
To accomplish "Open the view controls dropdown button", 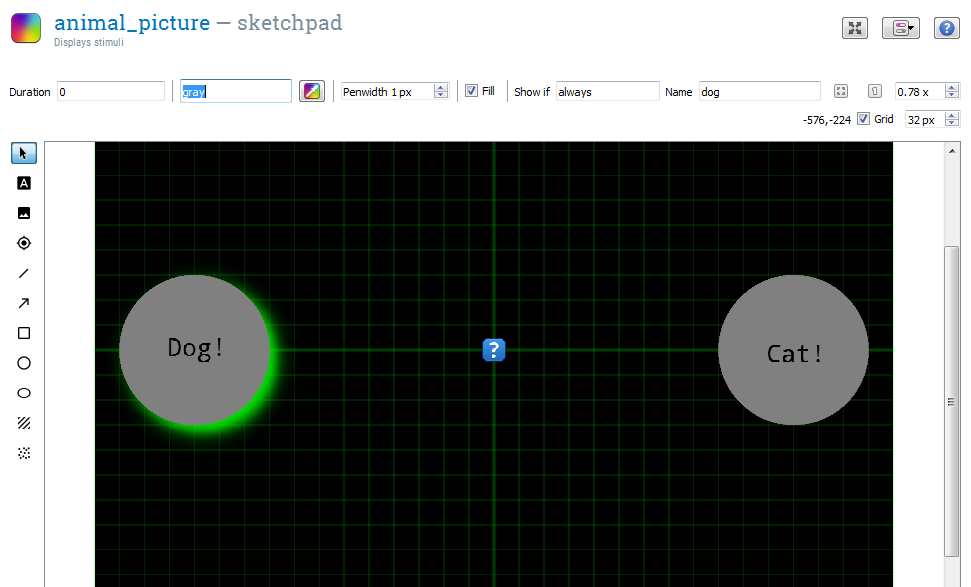I will pyautogui.click(x=900, y=28).
